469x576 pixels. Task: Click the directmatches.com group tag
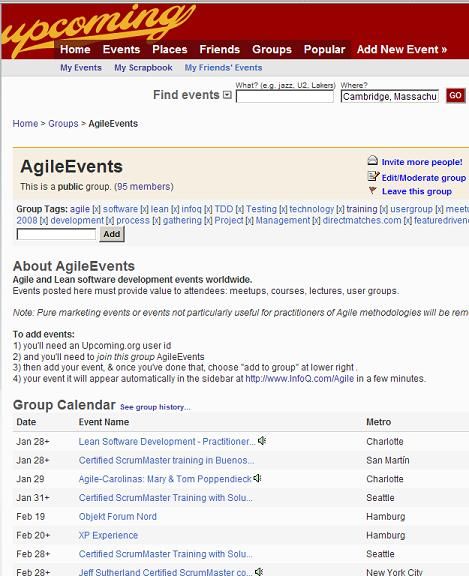(362, 220)
